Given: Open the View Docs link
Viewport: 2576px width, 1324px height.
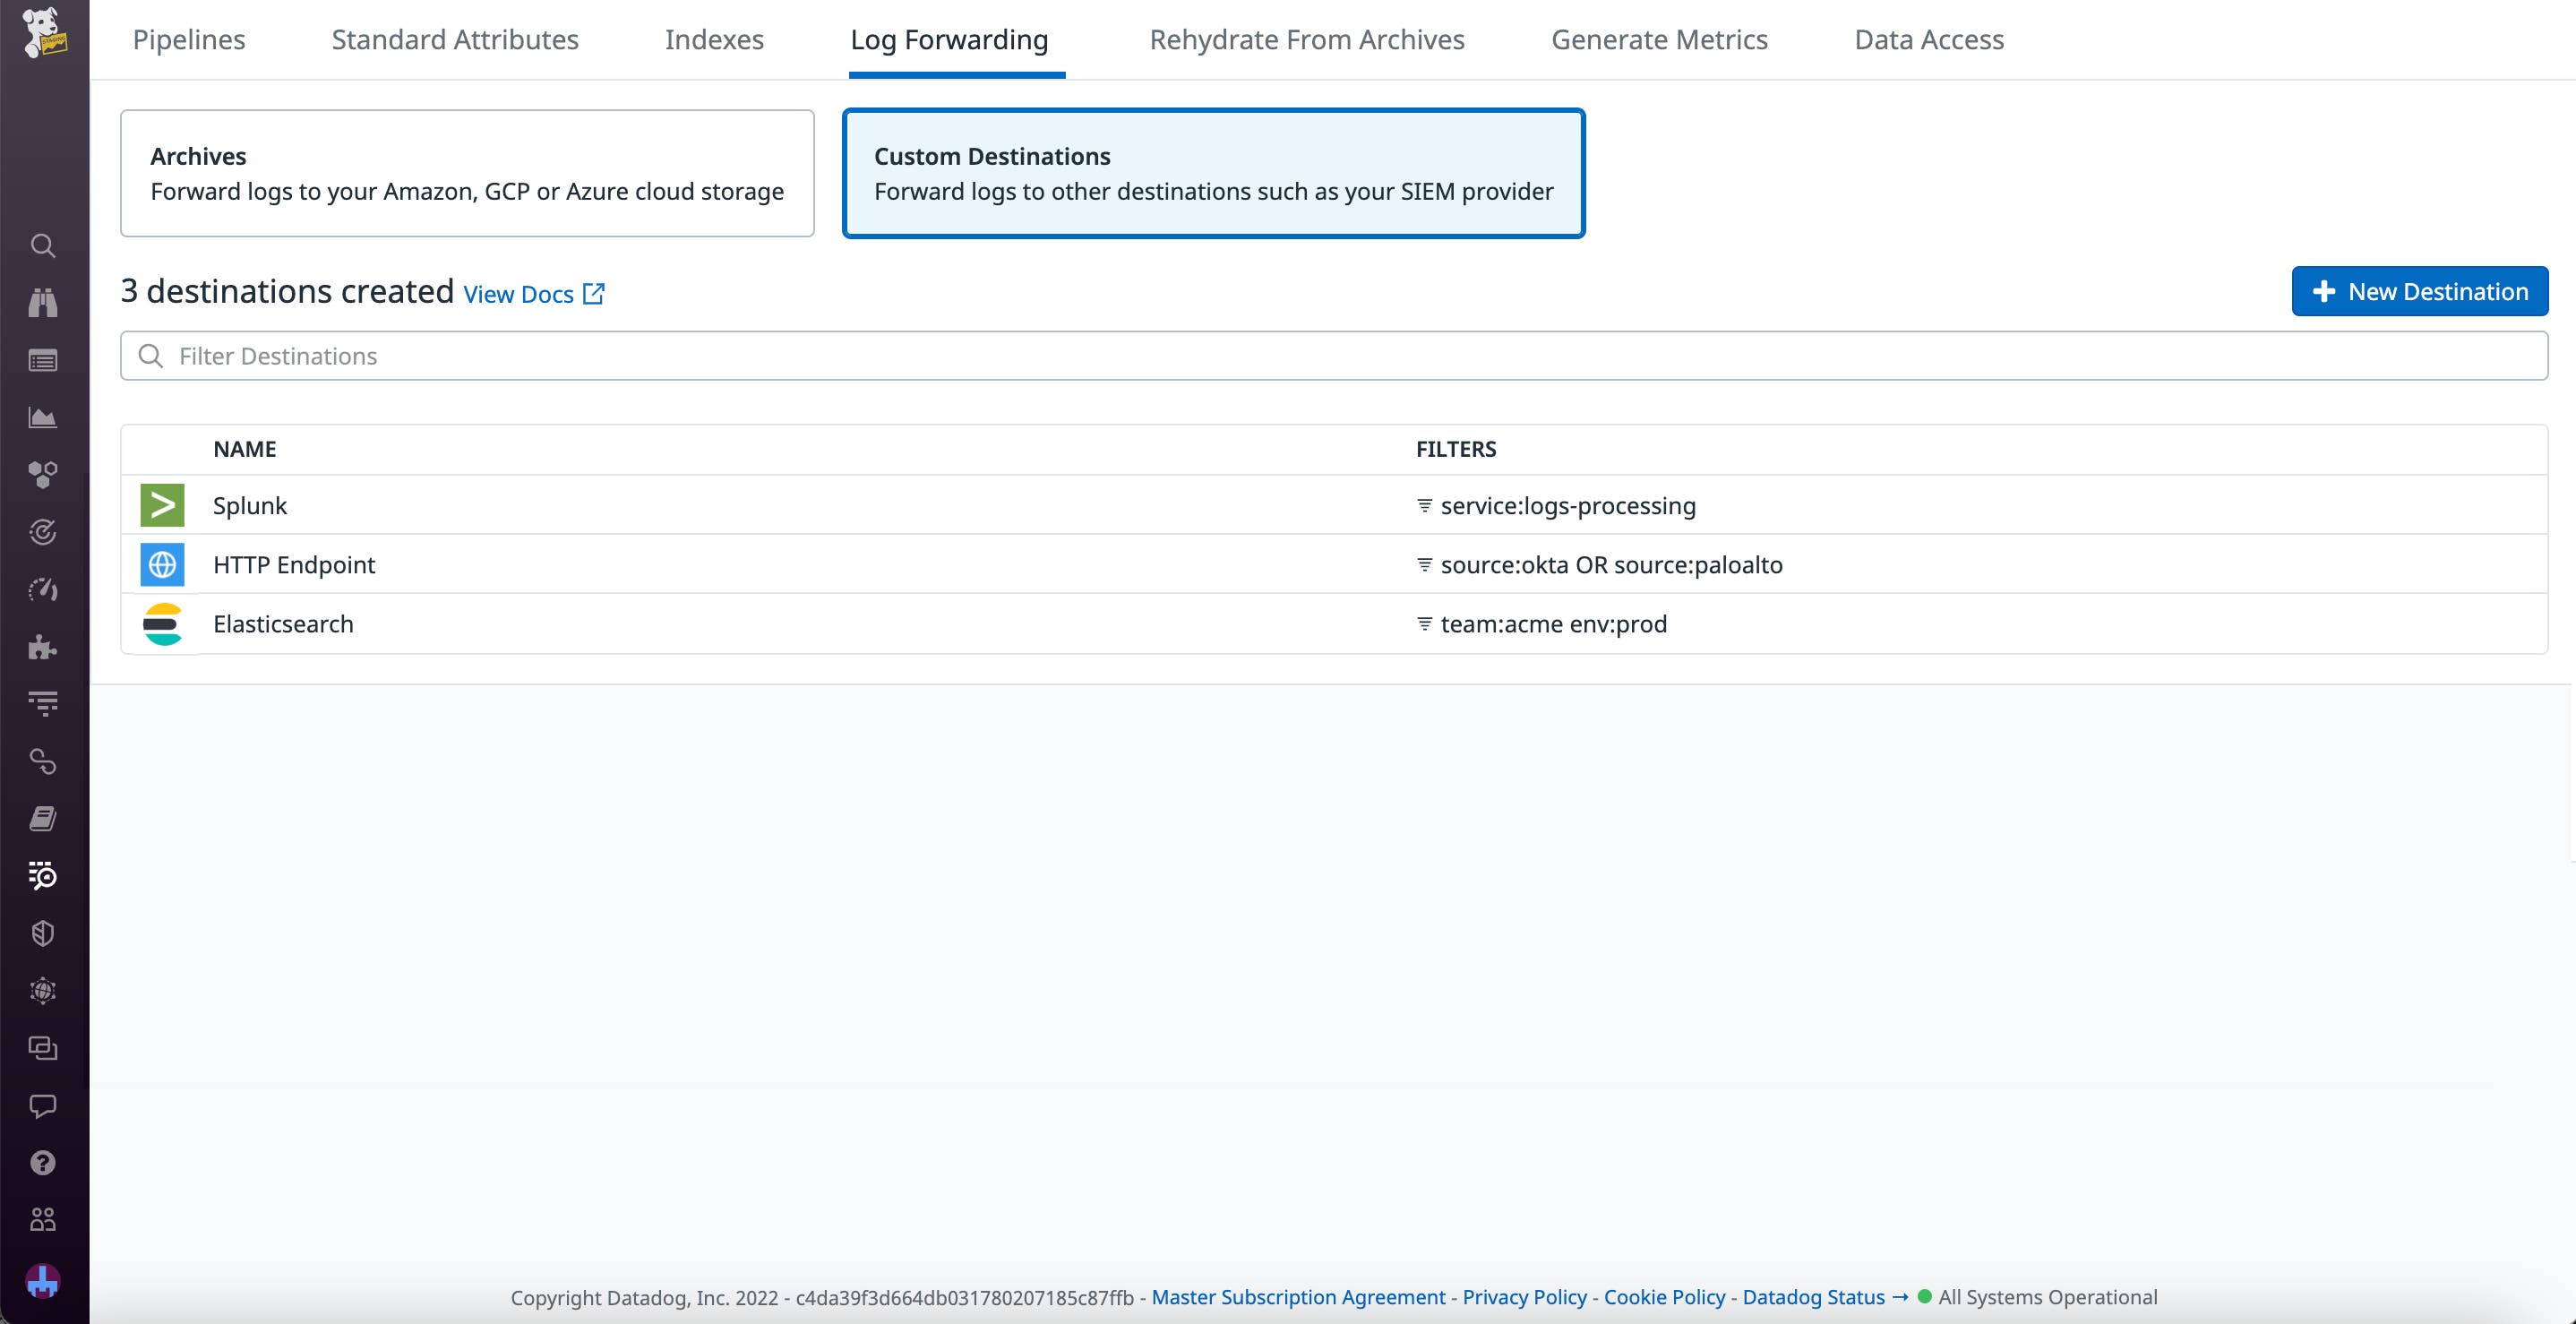Looking at the screenshot, I should (x=519, y=293).
